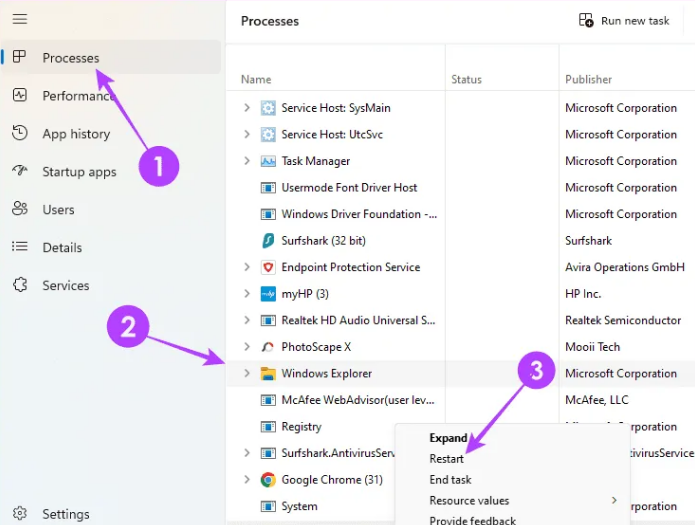Click the Realtek Semiconductor publisher cell
Viewport: 695px width, 525px height.
623,320
